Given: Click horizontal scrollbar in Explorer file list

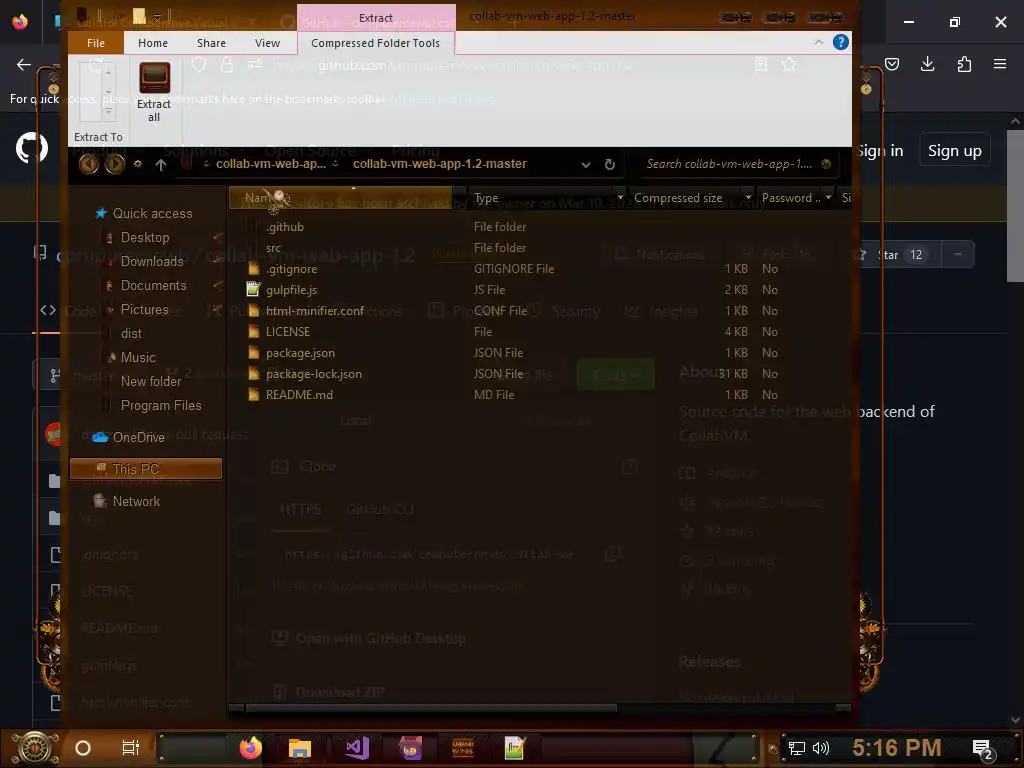Looking at the screenshot, I should [x=431, y=707].
